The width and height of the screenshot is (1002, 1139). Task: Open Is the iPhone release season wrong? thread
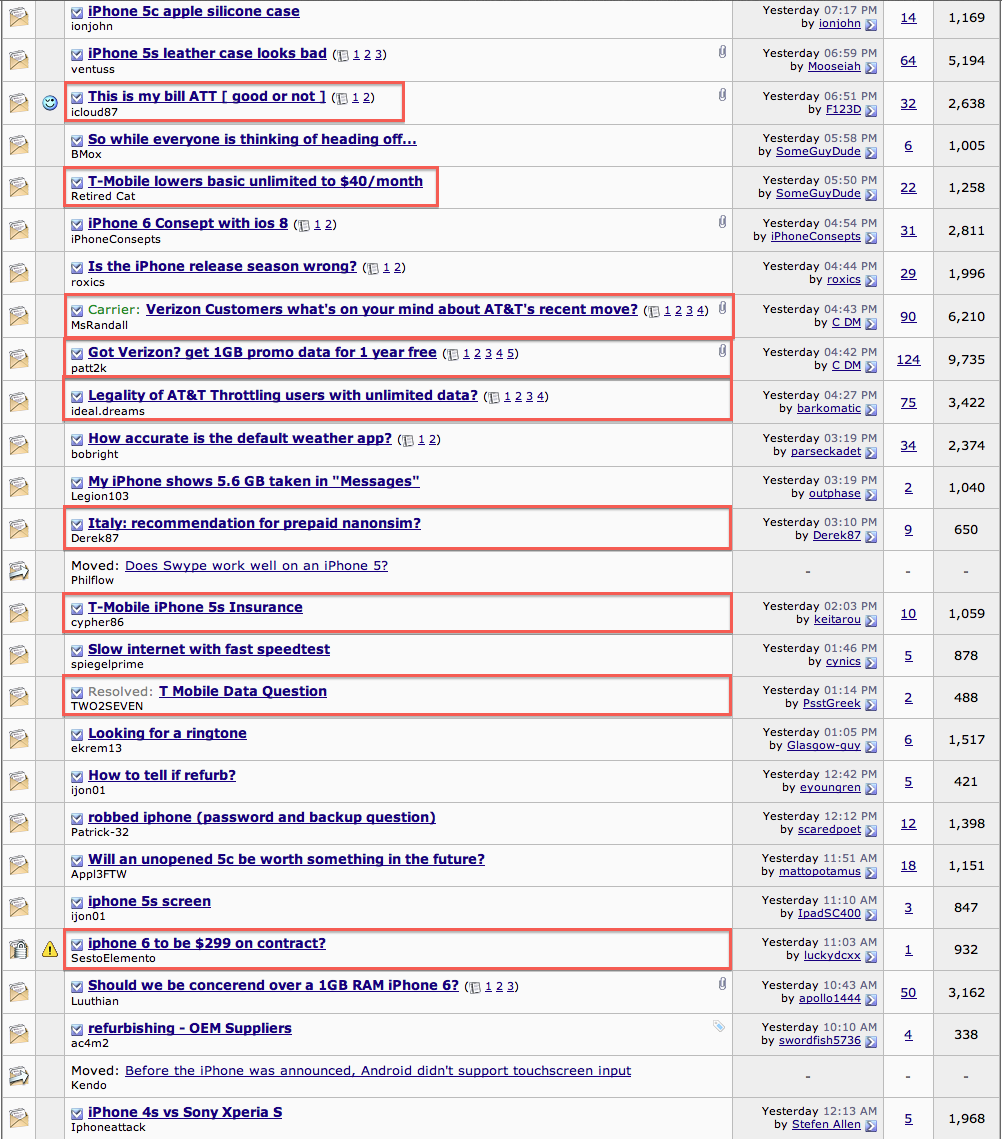coord(222,266)
